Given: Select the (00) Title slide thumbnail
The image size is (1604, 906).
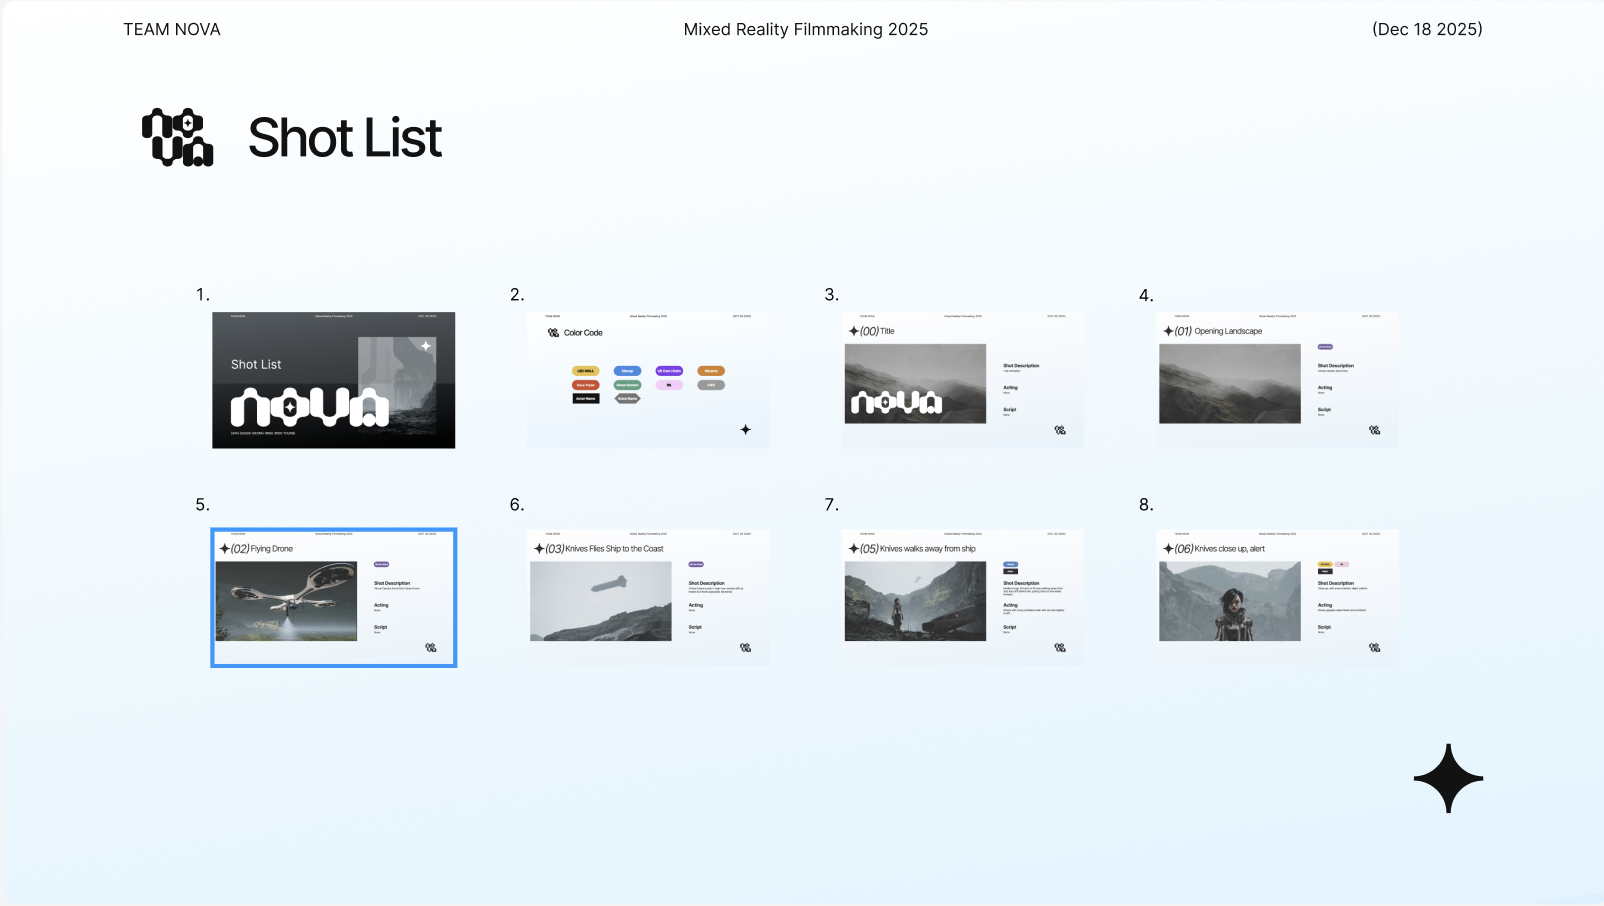Looking at the screenshot, I should (x=962, y=380).
